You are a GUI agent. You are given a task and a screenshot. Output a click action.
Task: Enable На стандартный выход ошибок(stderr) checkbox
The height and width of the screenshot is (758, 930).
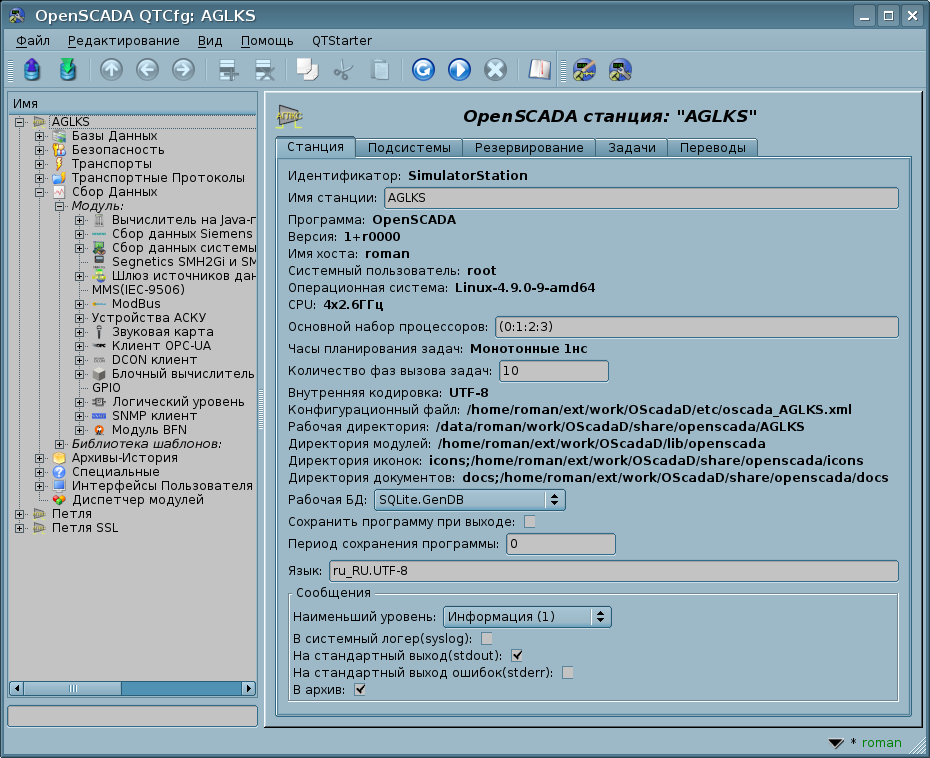pos(568,673)
